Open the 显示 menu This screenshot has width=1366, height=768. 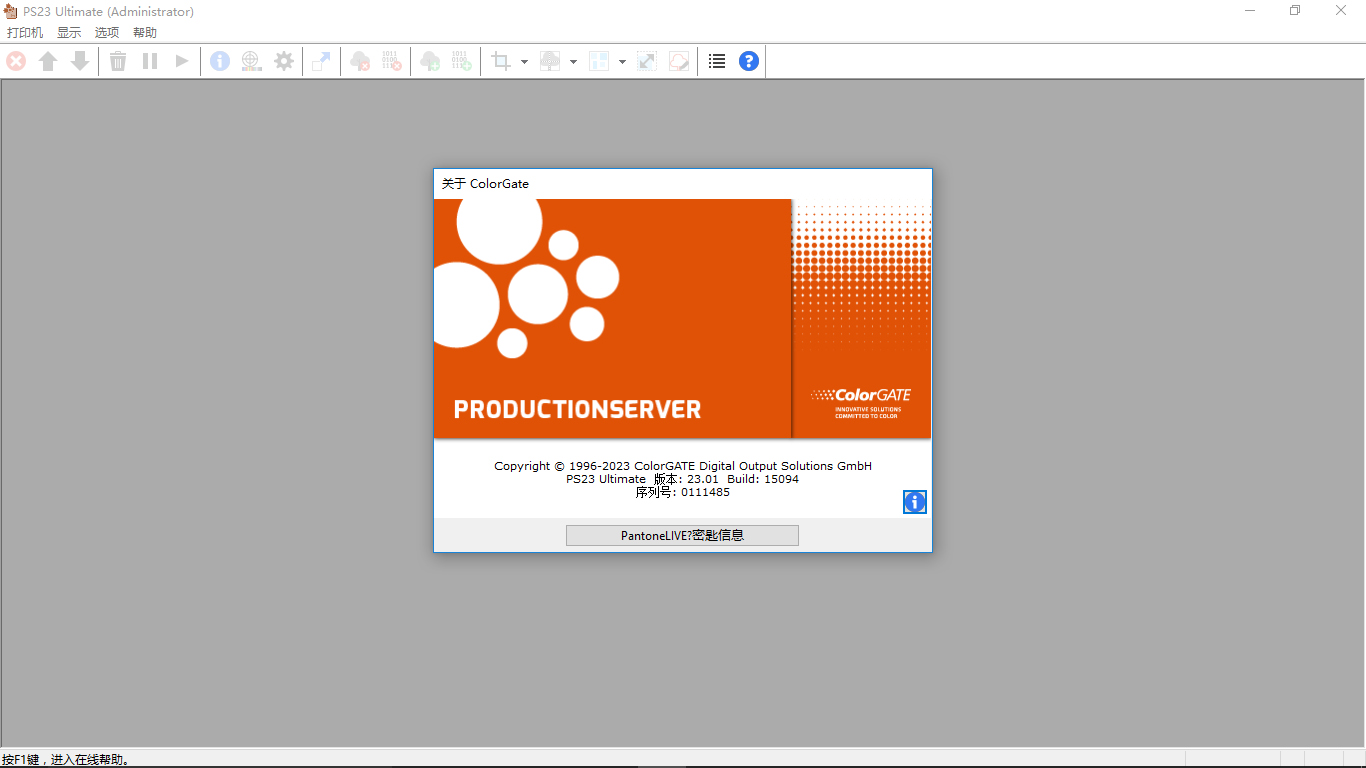click(x=69, y=33)
